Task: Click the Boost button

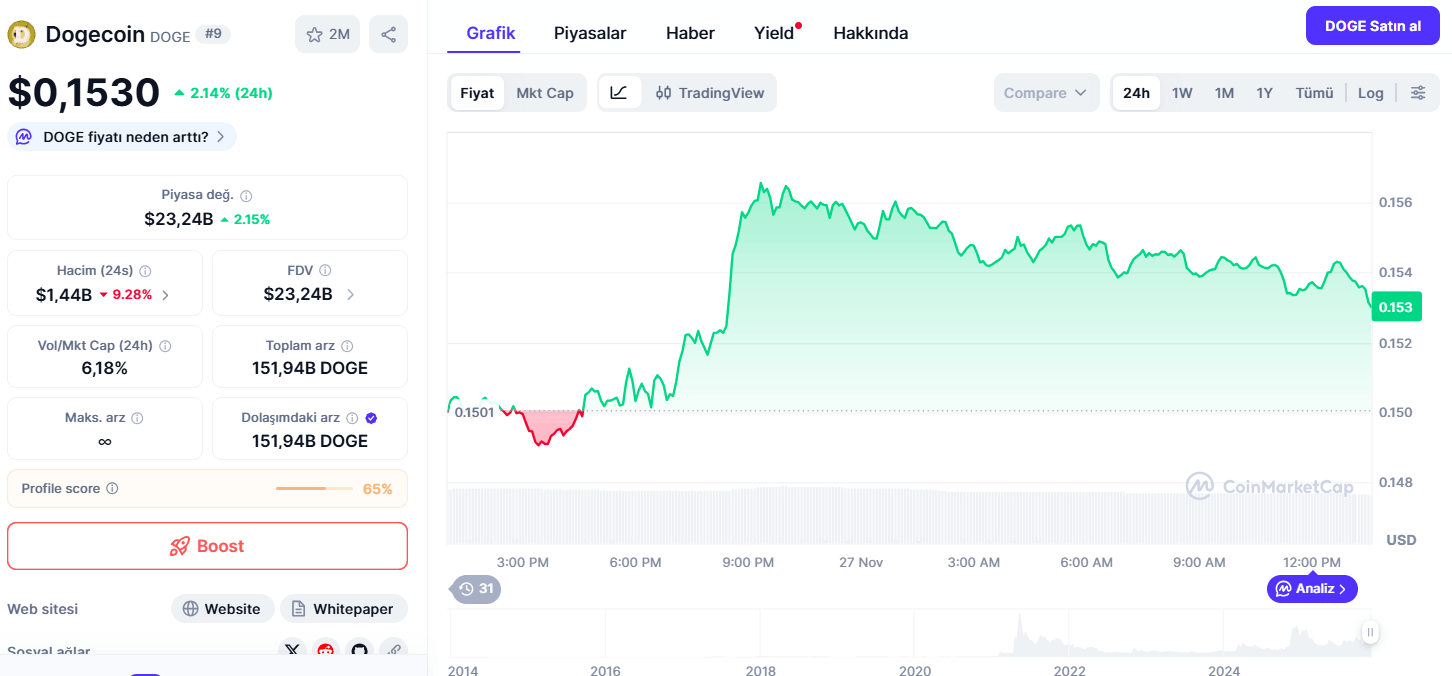Action: click(207, 546)
